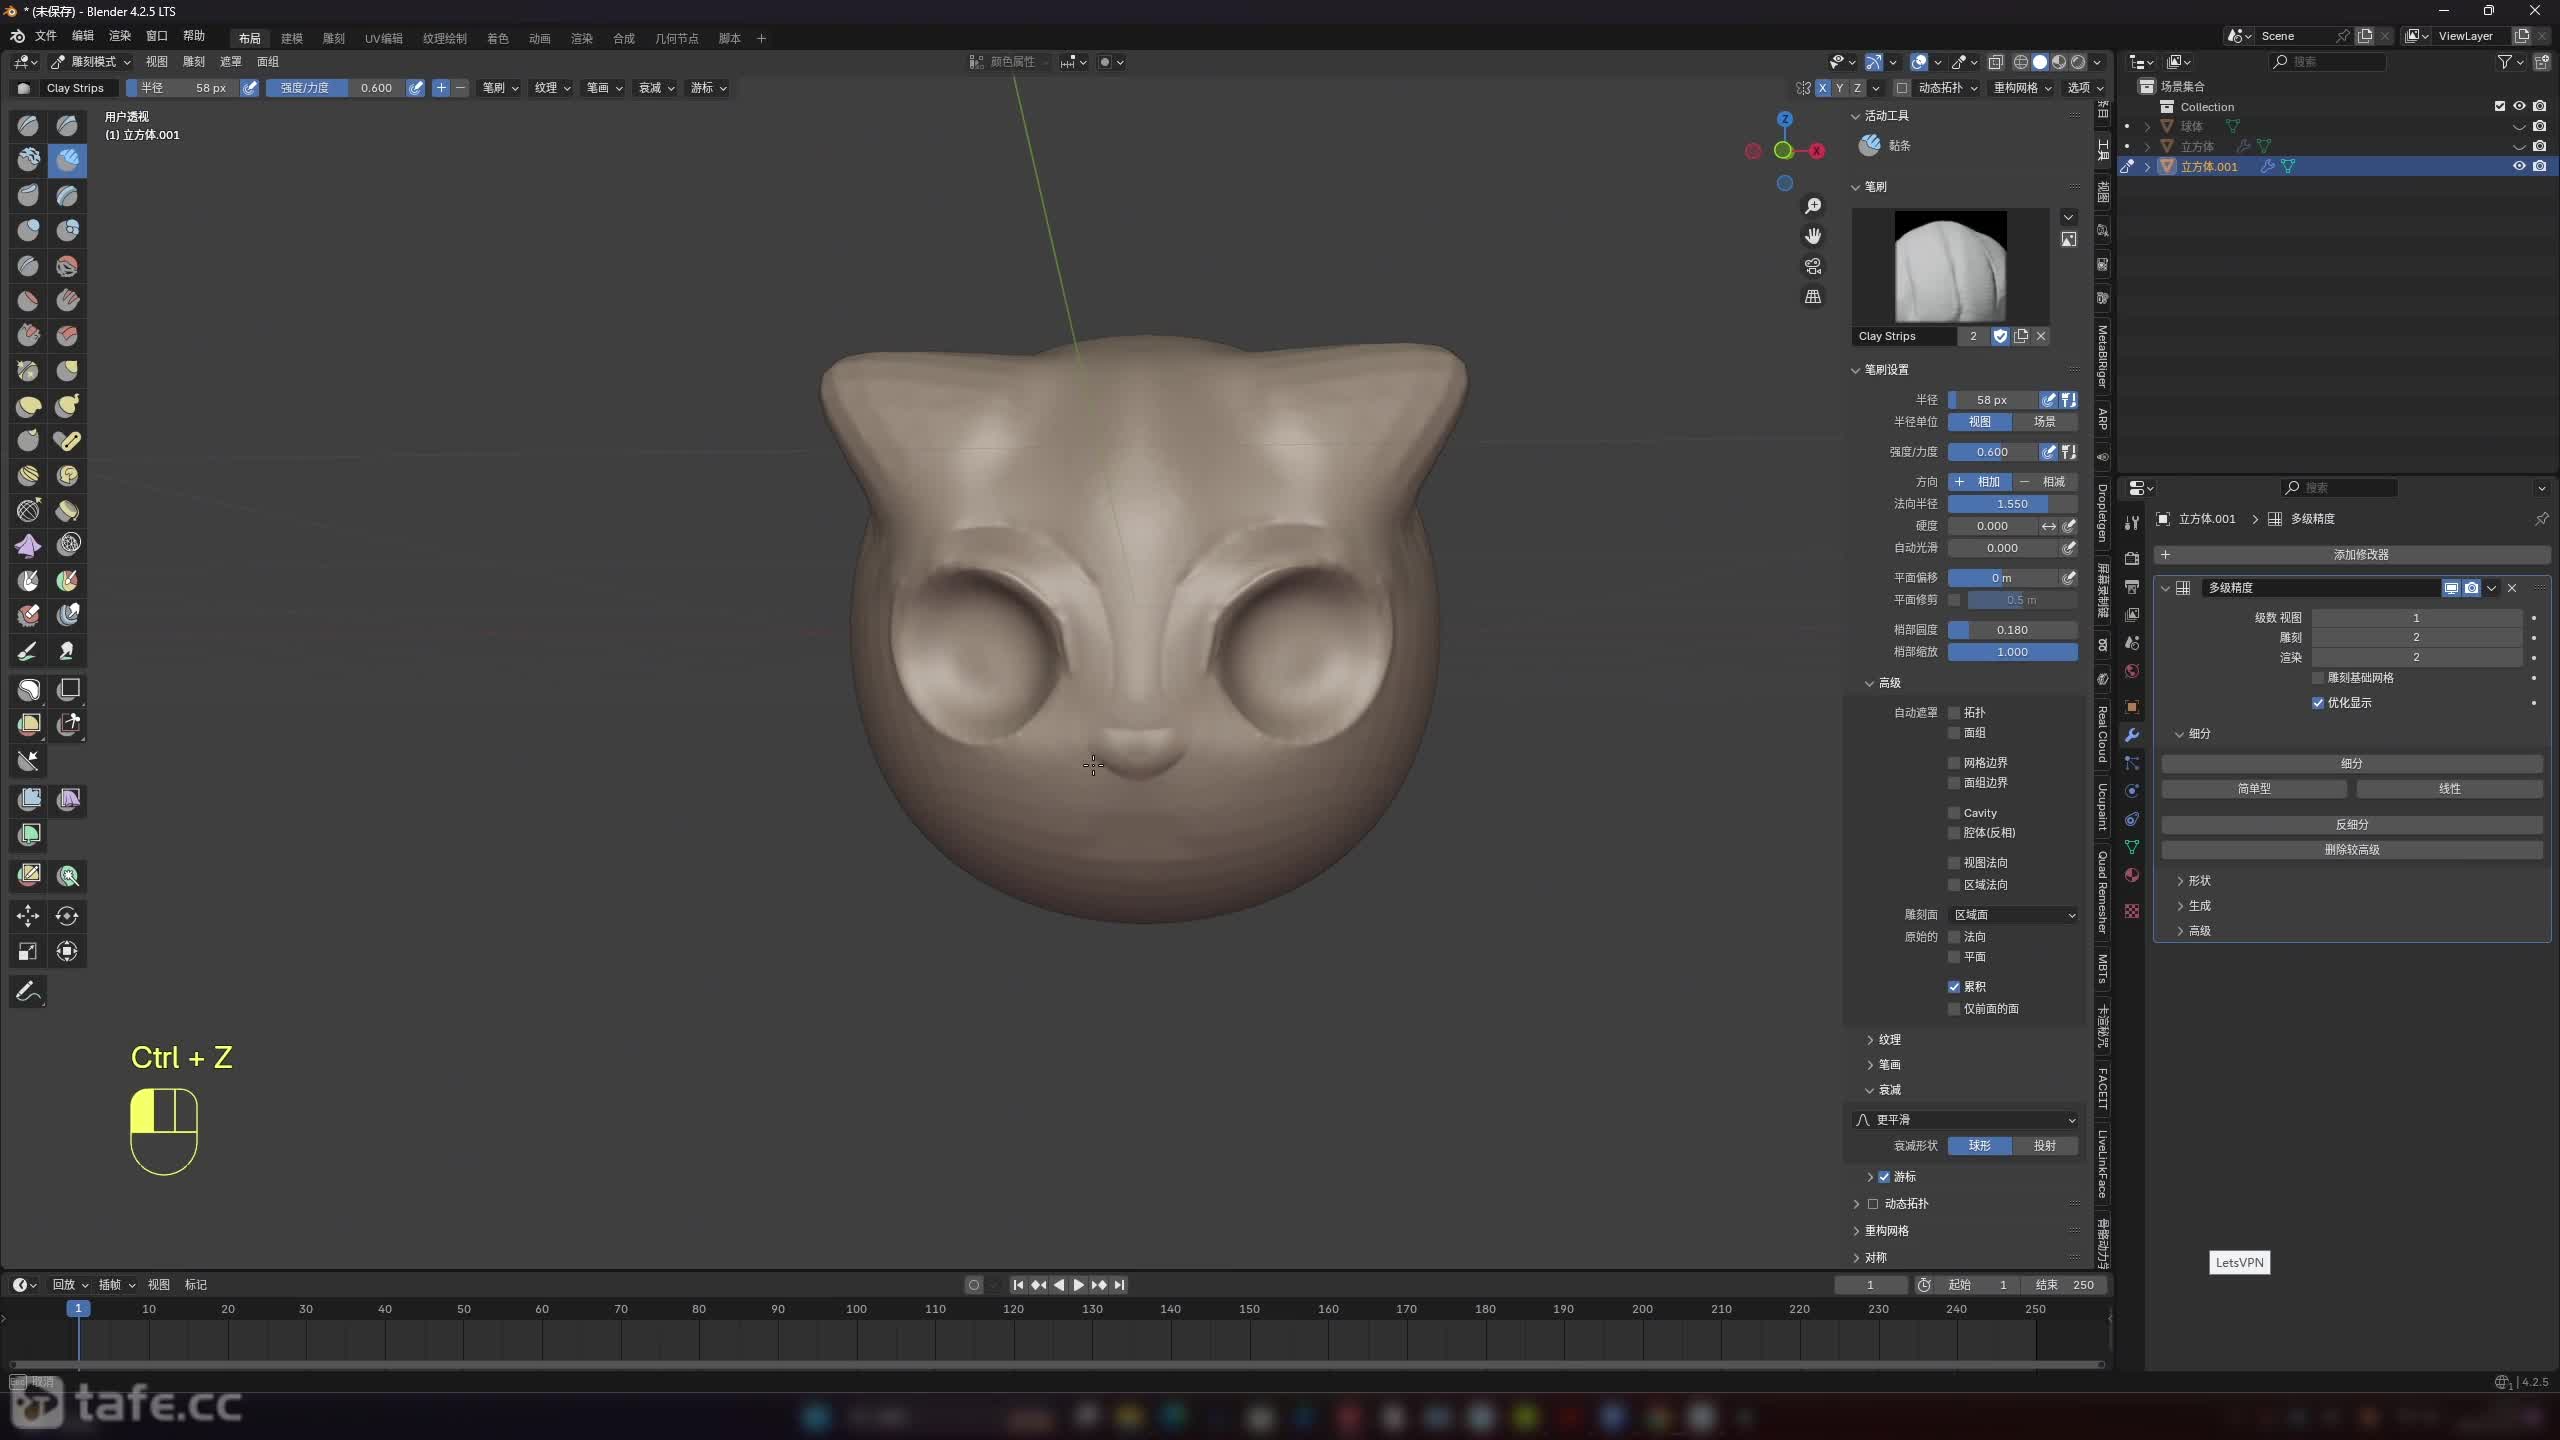Open the 雕刻模式 mode dropdown

click(x=92, y=62)
